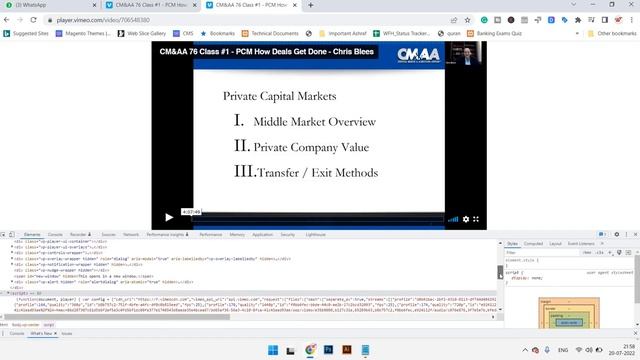Open Illustrator from the taskbar
The height and width of the screenshot is (360, 640).
point(347,350)
